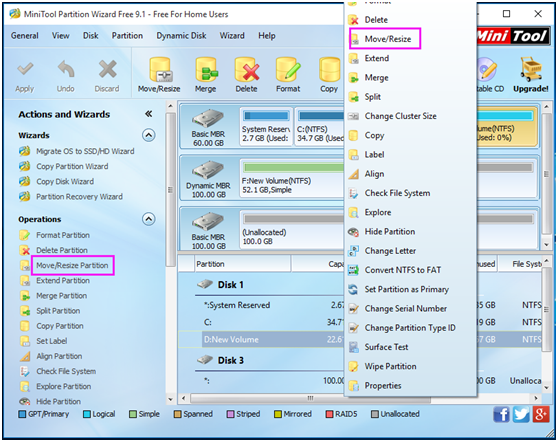Launch Partition Recovery Wizard
Viewport: 558px width, 442px height.
79,197
